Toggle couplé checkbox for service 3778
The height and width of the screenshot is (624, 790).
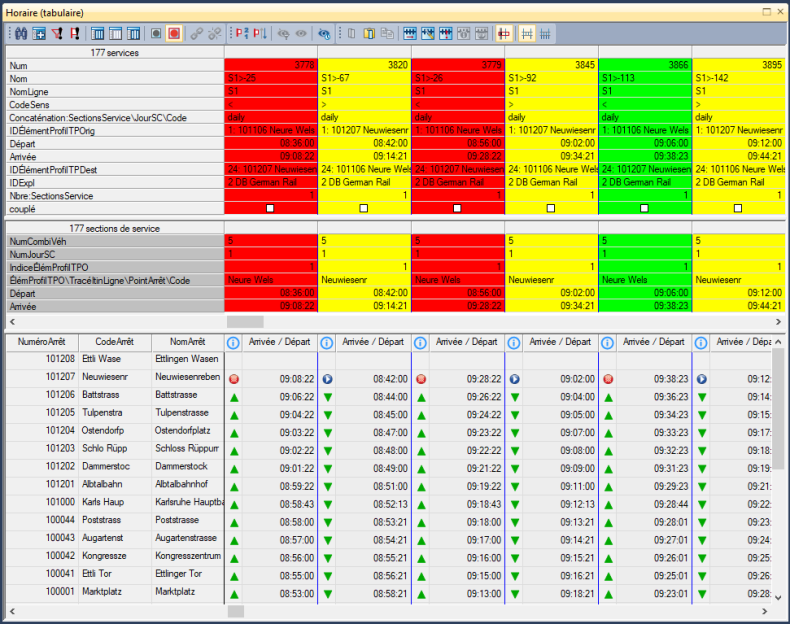click(x=269, y=208)
